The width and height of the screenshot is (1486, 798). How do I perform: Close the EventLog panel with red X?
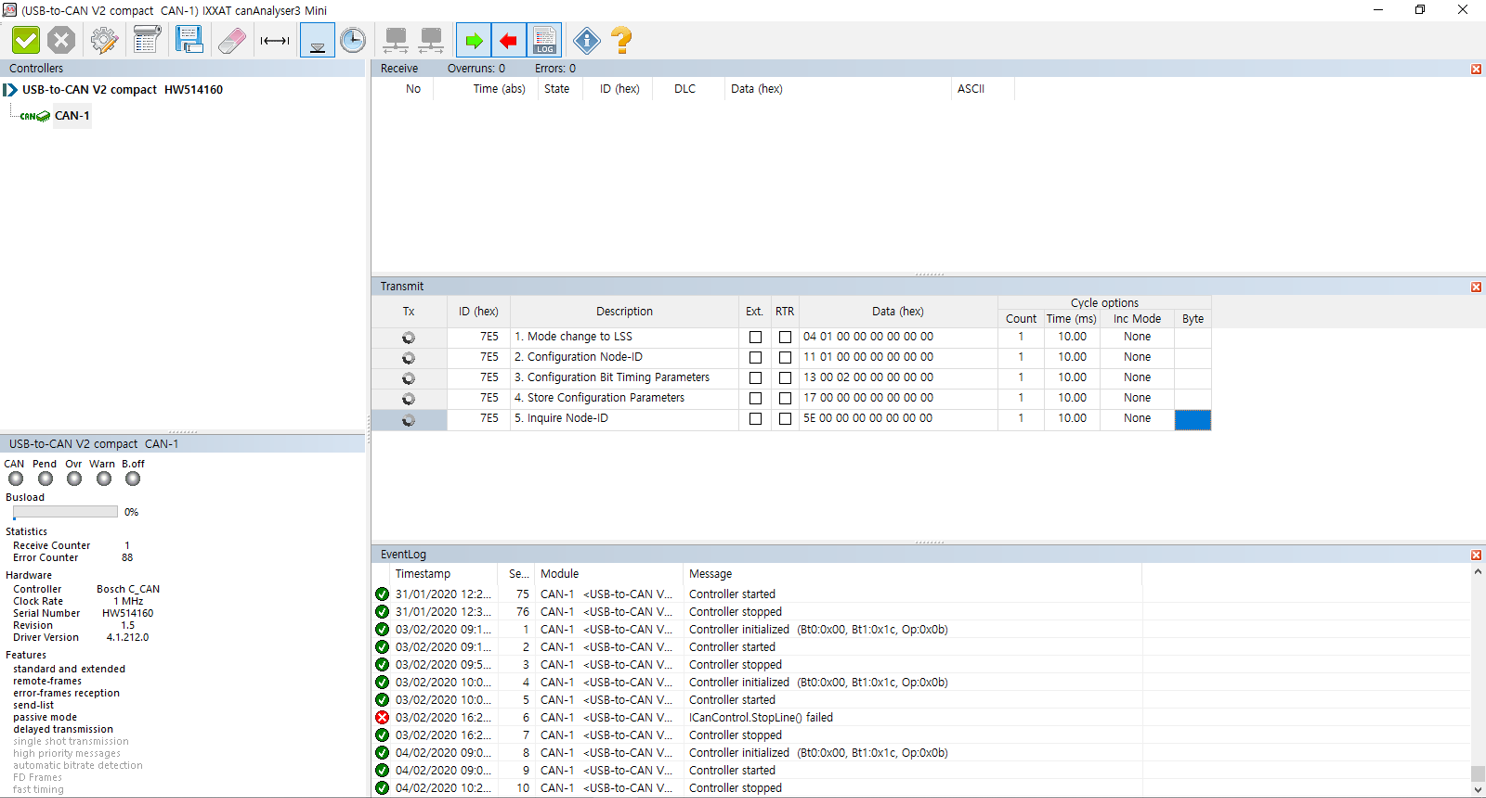click(x=1476, y=555)
